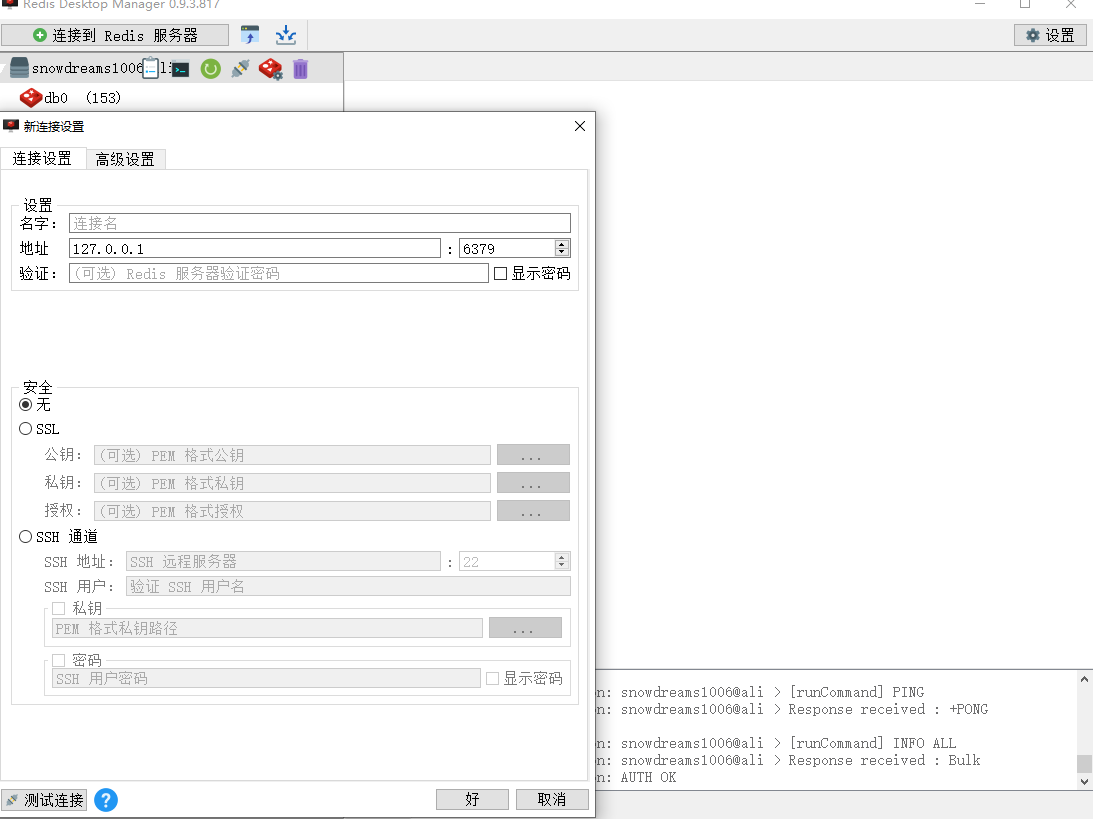
Task: Open the 连接设置 tab
Action: click(42, 159)
